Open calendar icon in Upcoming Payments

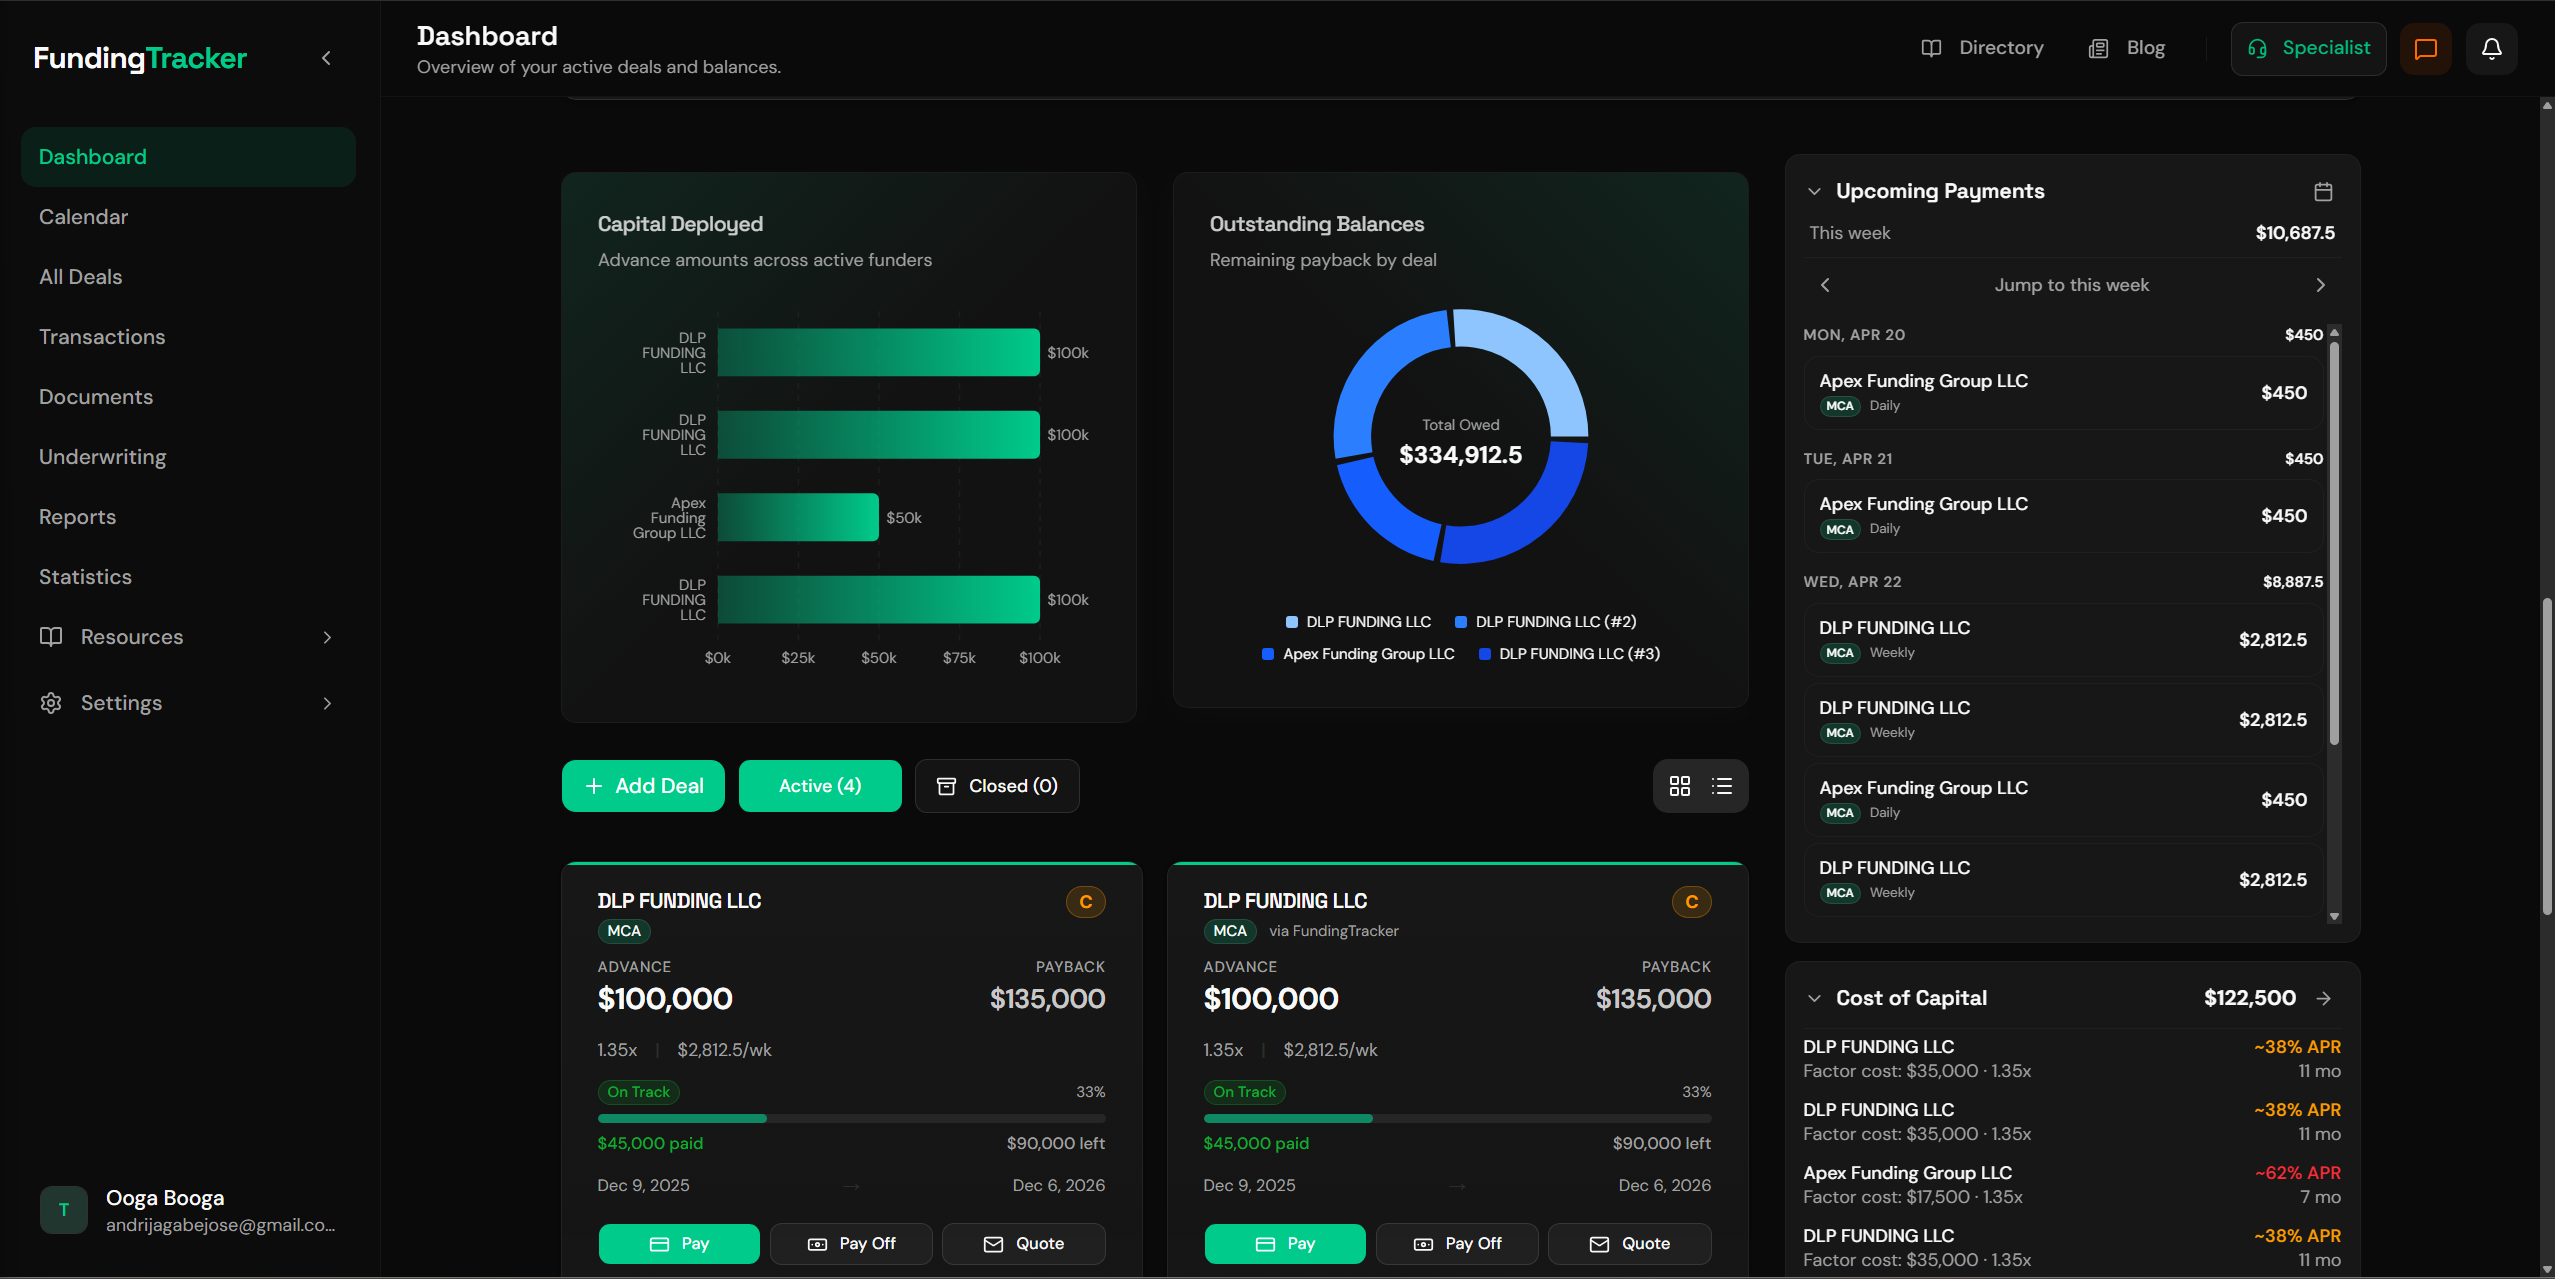click(2323, 191)
